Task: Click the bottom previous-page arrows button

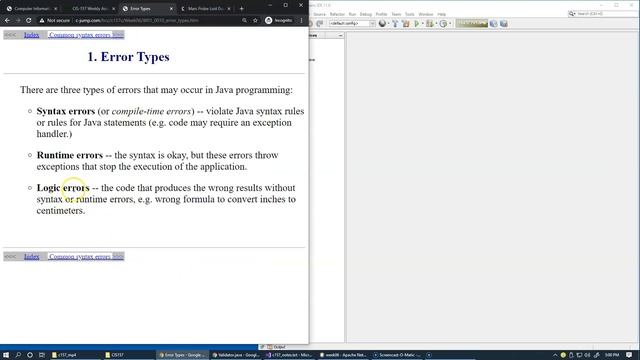Action: click(x=10, y=257)
